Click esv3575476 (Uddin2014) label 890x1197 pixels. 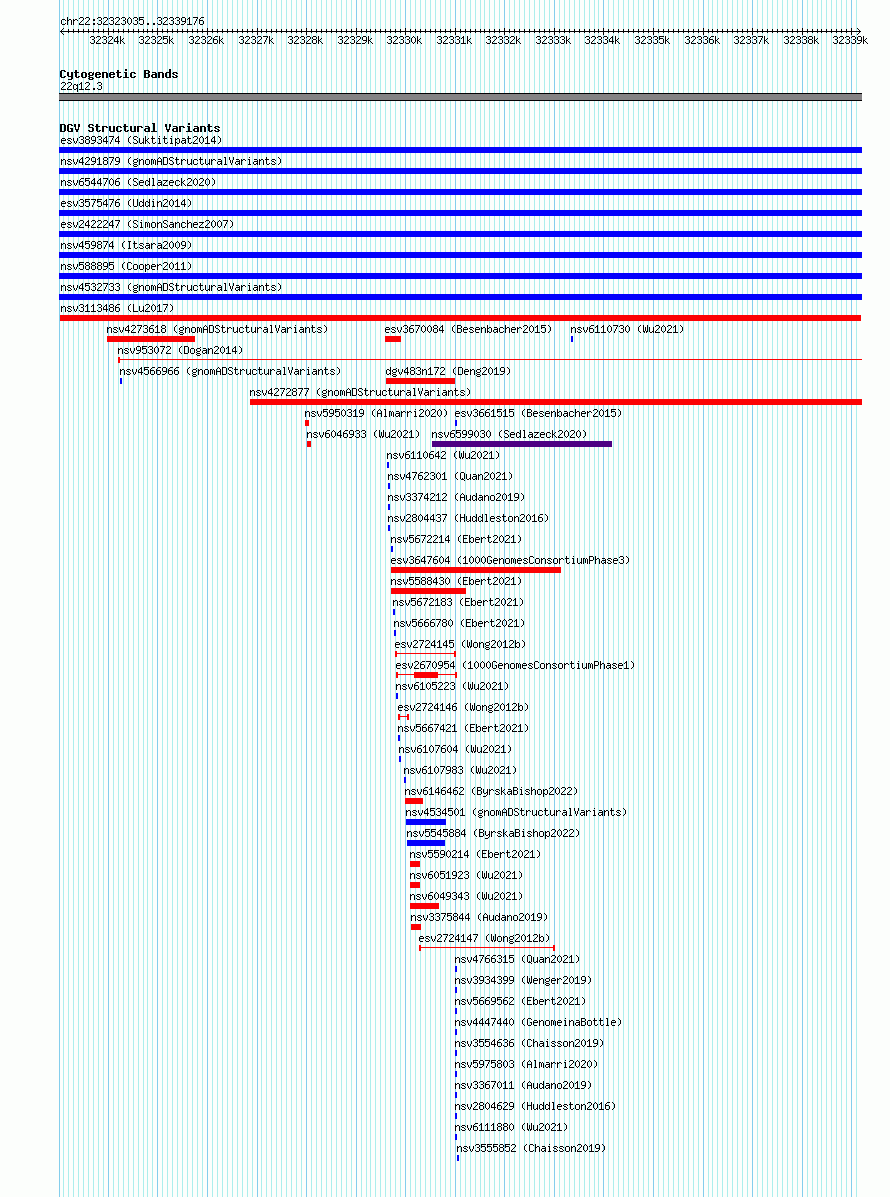coord(126,203)
